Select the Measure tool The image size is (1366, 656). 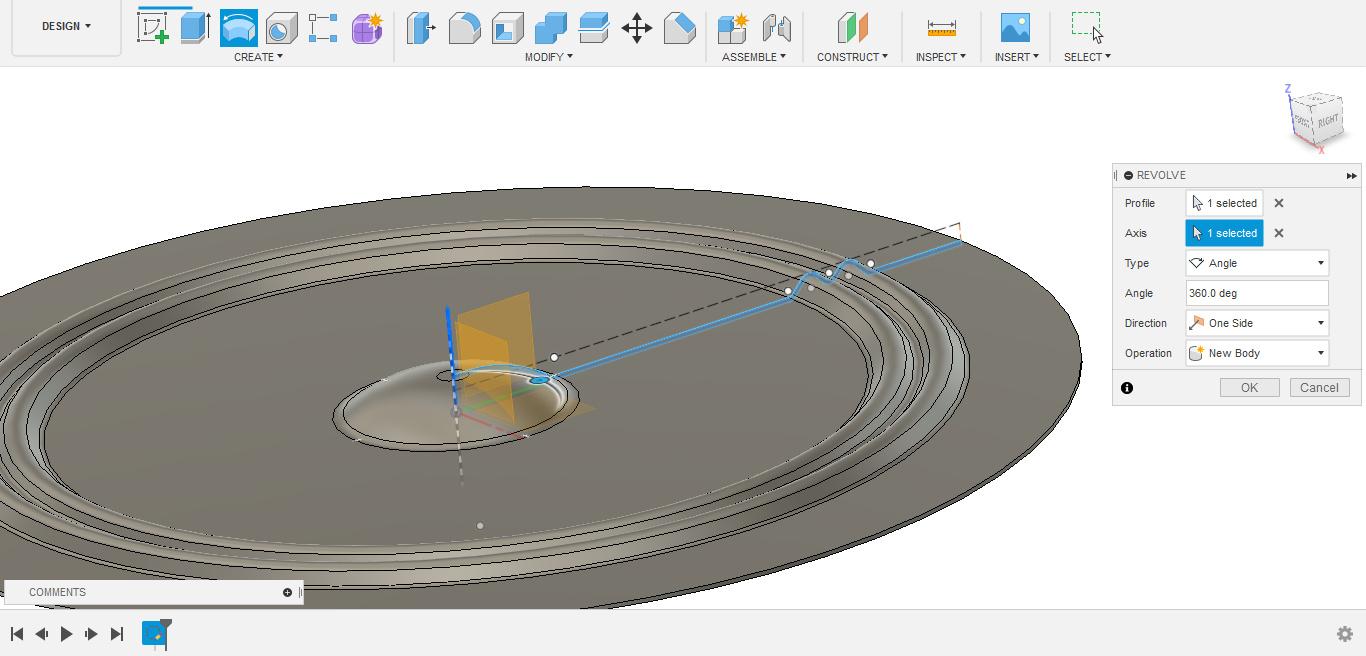(940, 27)
